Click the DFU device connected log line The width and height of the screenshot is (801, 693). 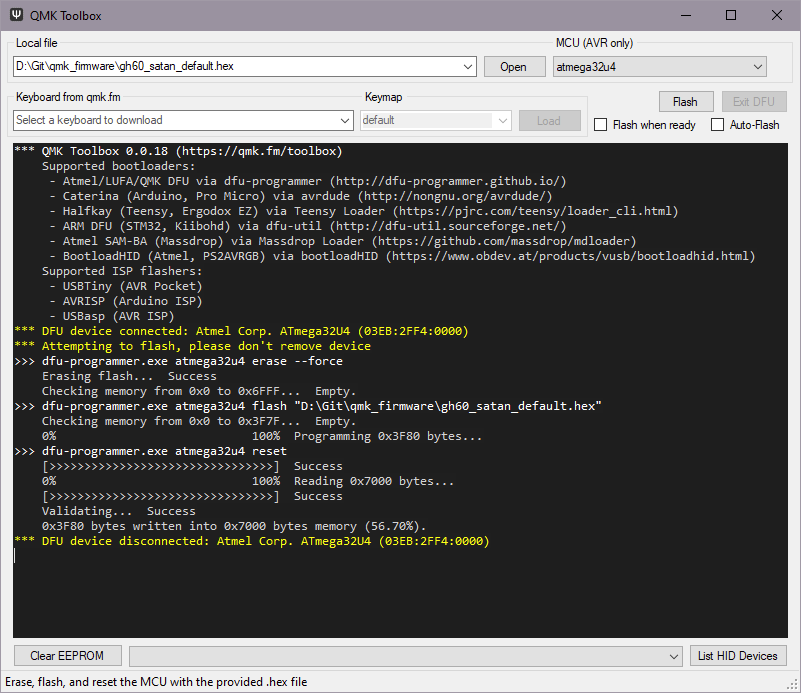[x=241, y=331]
